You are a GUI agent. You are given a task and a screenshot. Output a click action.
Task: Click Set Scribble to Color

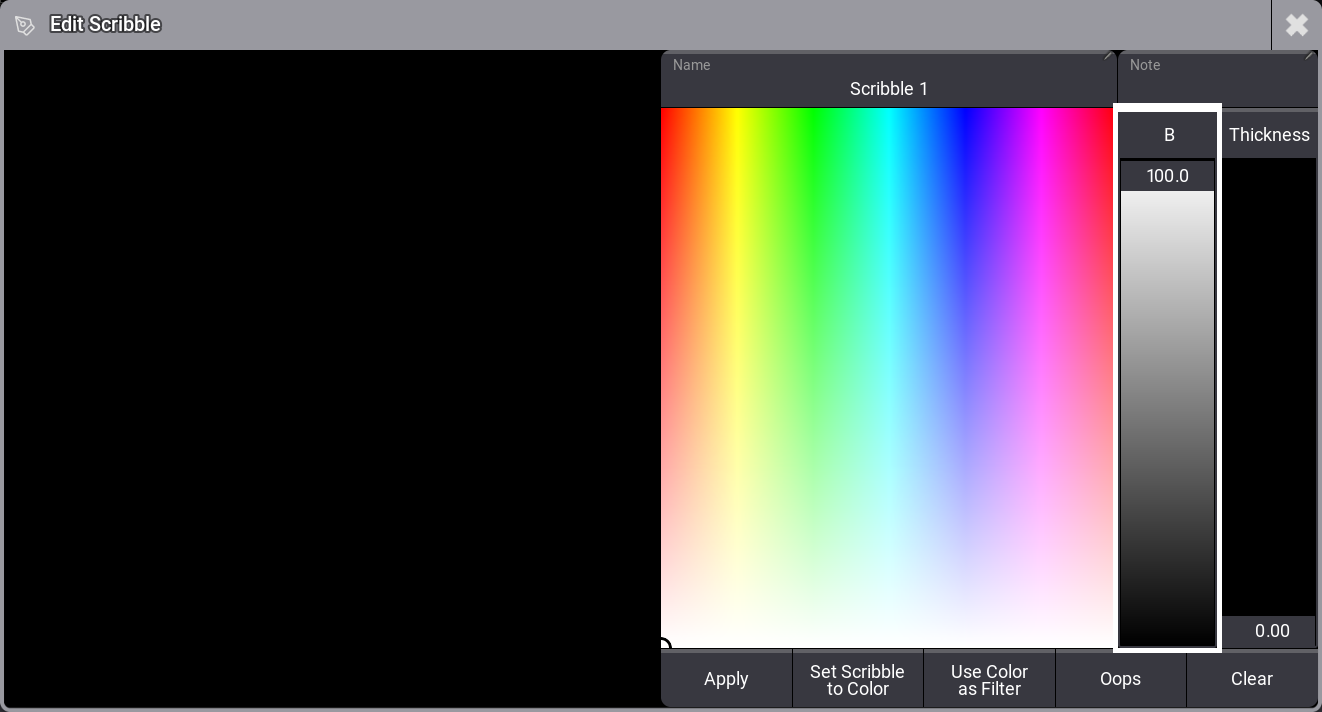857,680
